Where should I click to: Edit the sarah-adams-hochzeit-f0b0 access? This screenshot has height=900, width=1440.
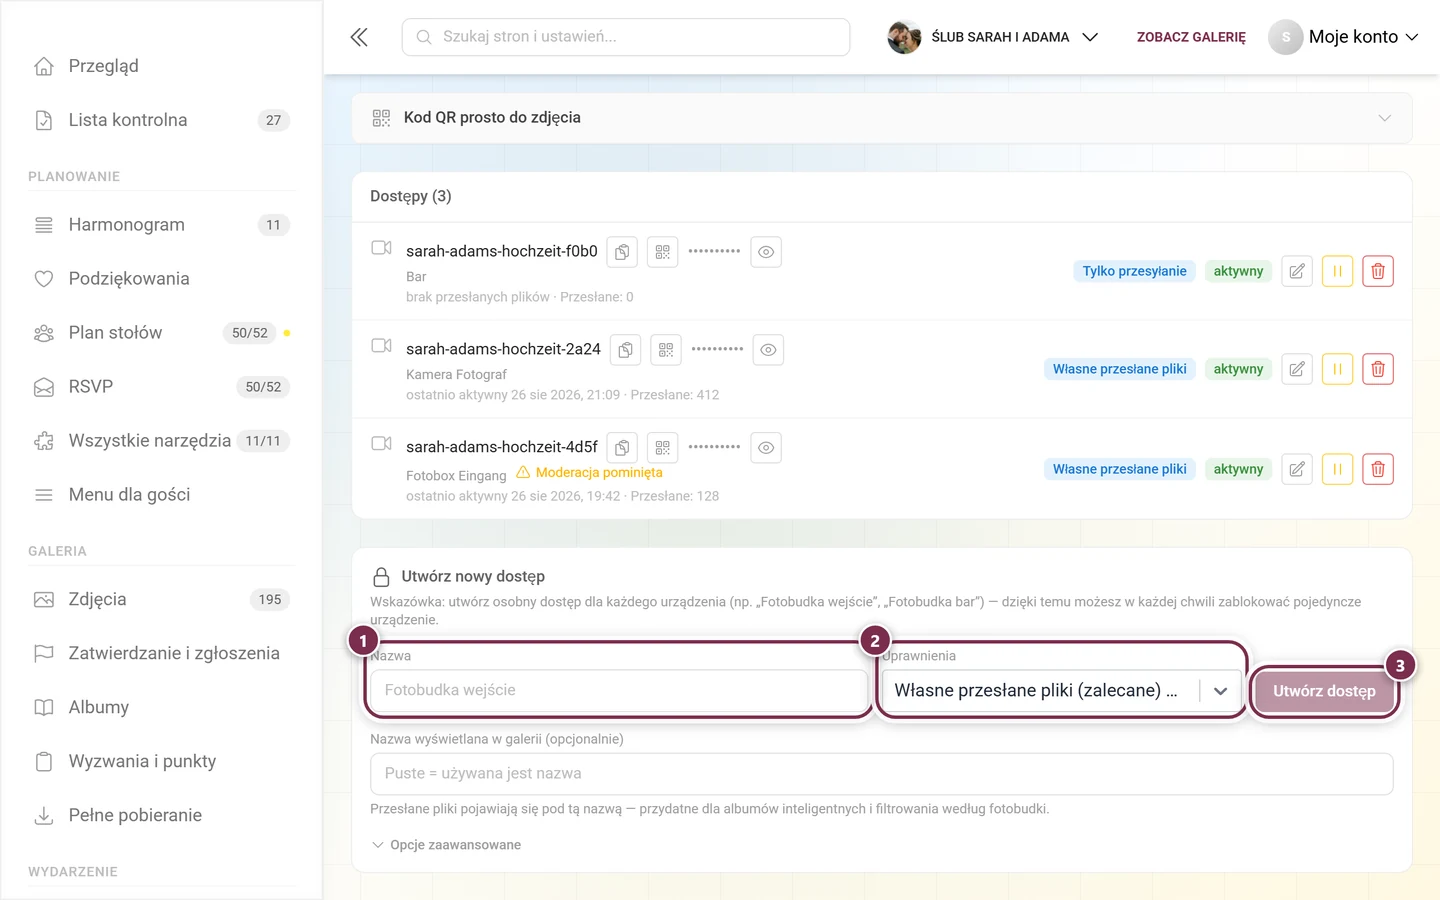[1297, 271]
